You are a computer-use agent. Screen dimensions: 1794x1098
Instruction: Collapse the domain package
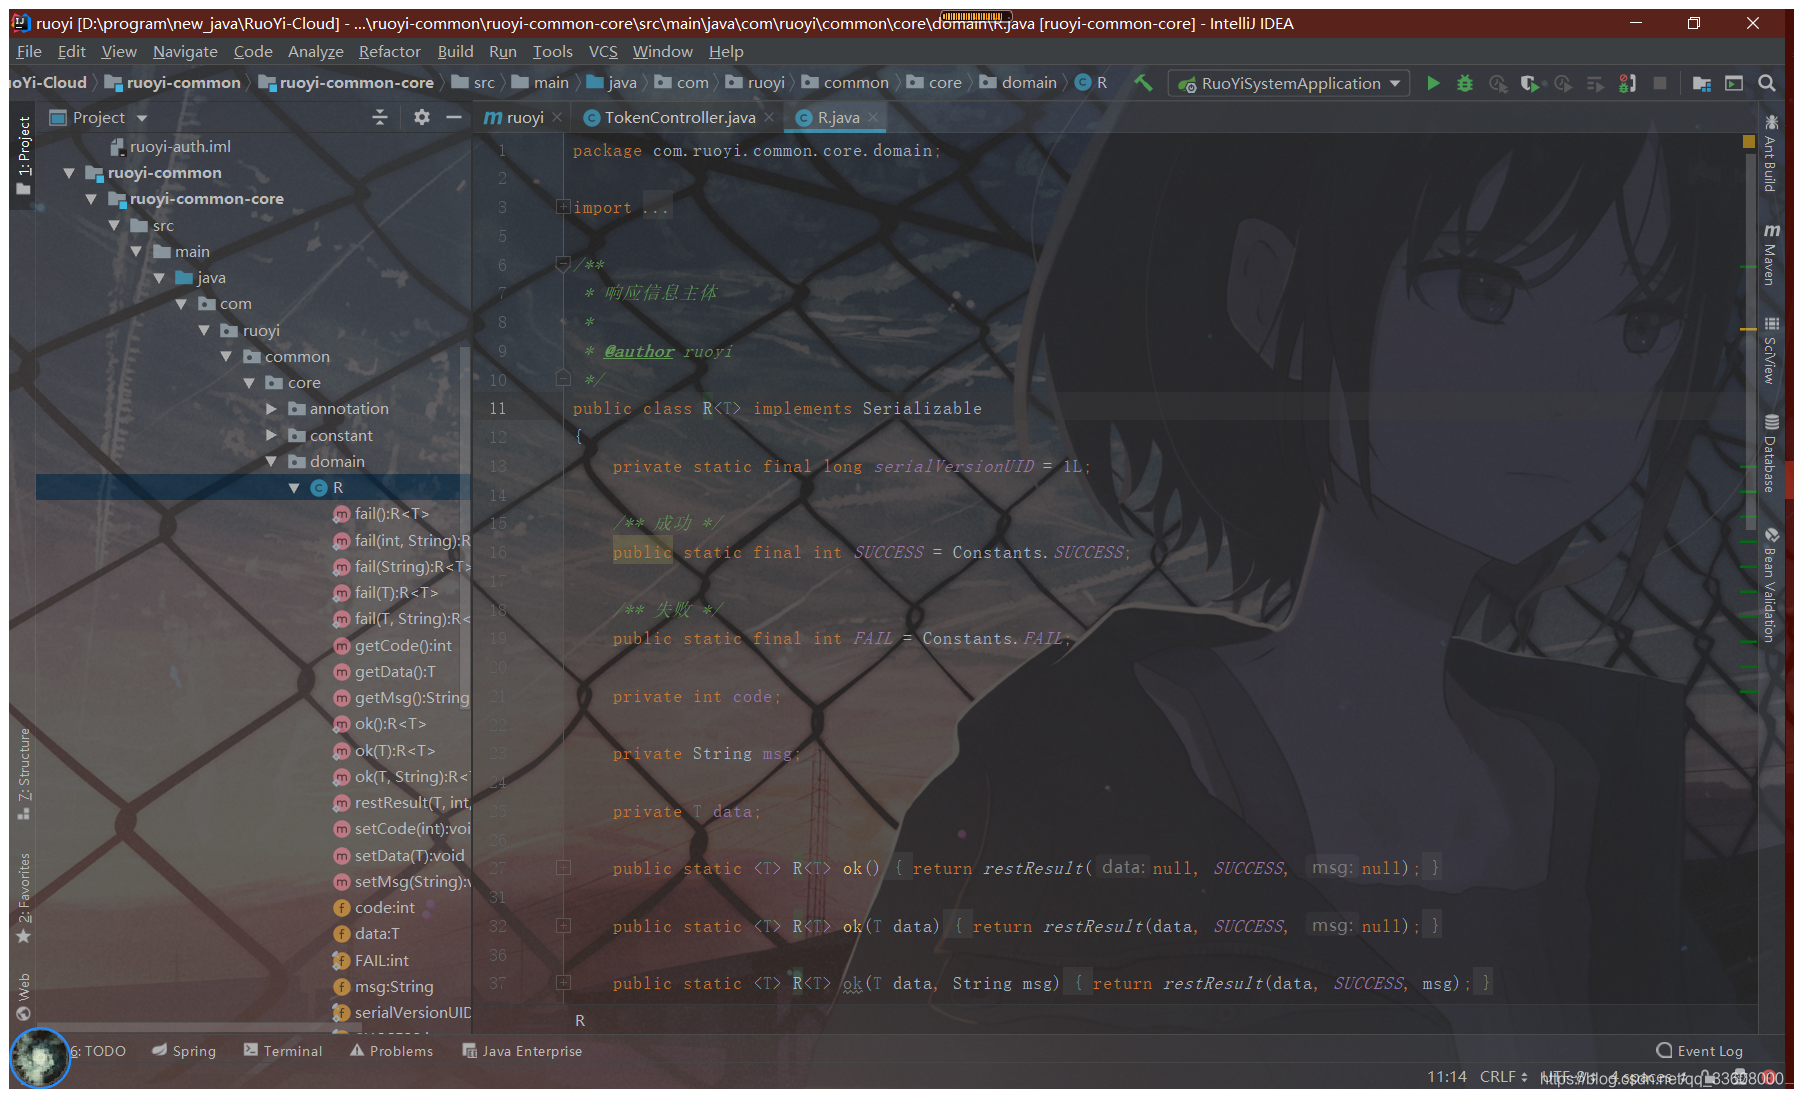point(271,461)
